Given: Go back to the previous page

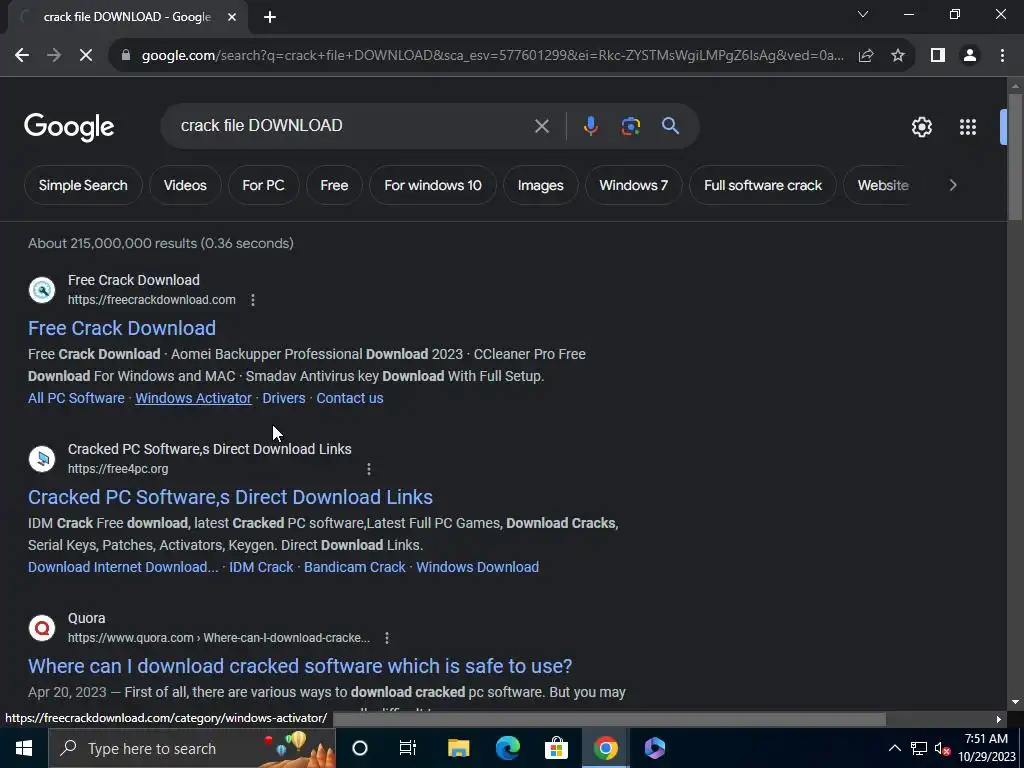Looking at the screenshot, I should coord(22,56).
